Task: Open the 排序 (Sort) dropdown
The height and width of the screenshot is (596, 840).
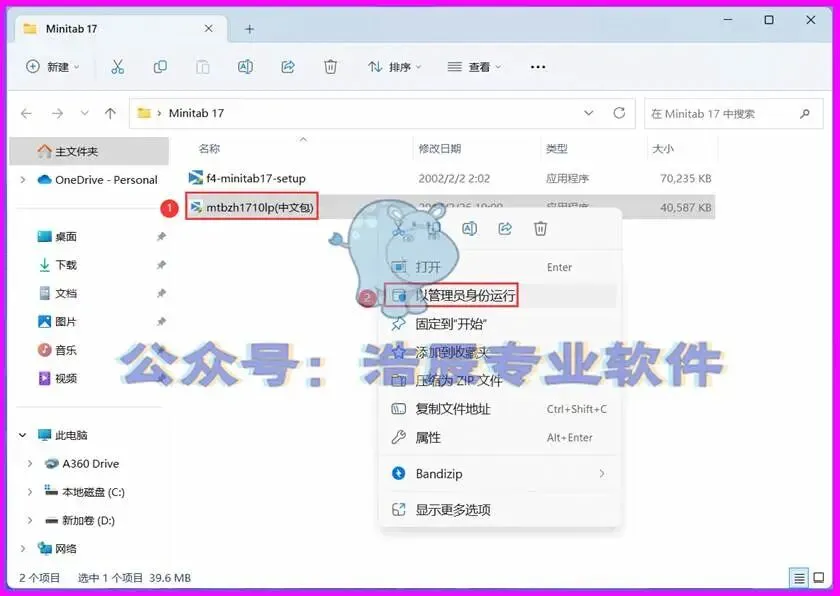Action: (x=395, y=67)
